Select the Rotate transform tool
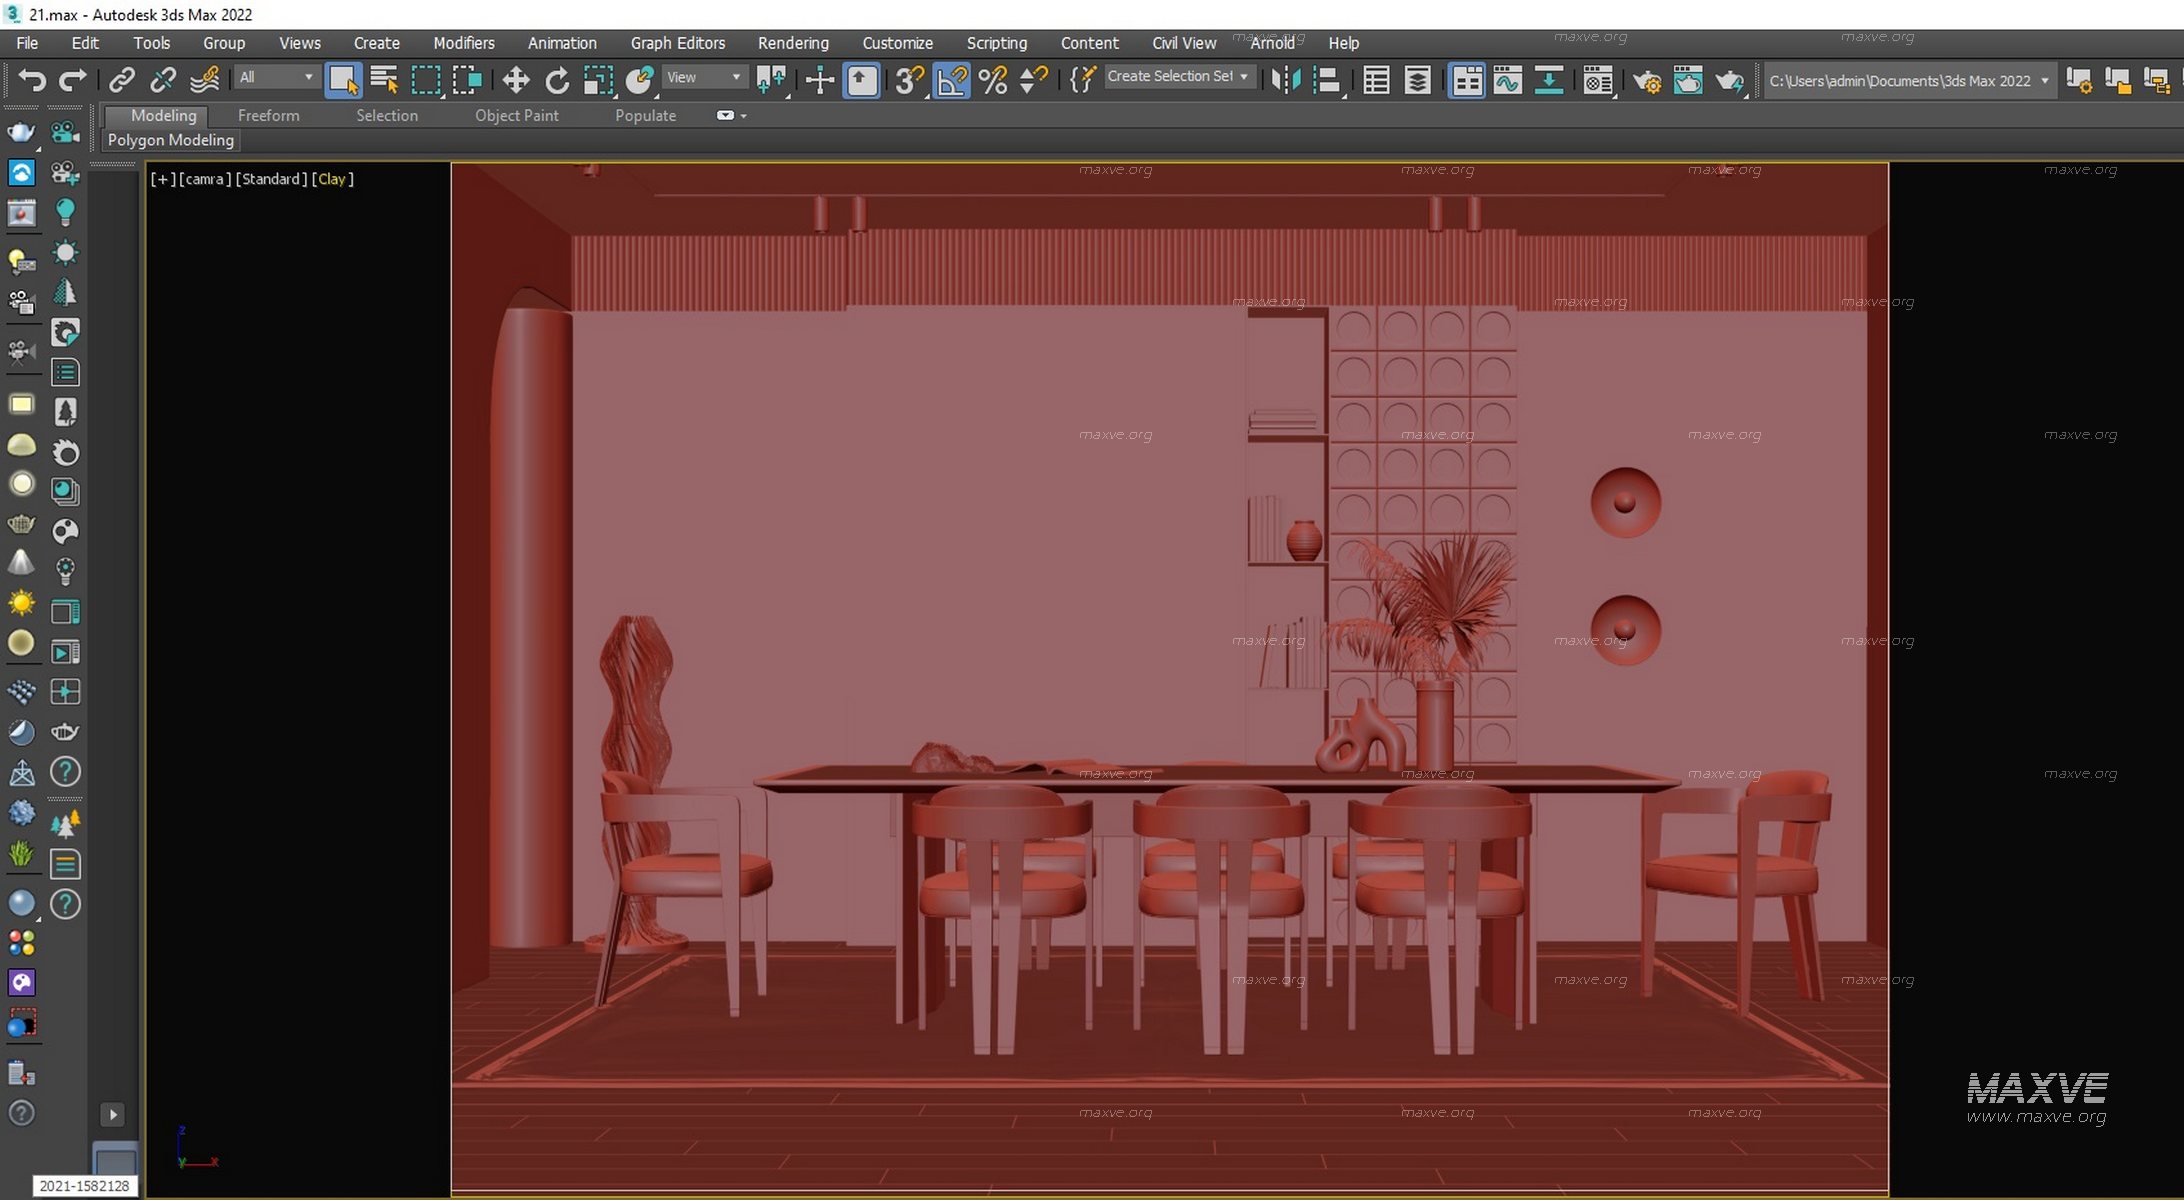2184x1200 pixels. click(557, 80)
